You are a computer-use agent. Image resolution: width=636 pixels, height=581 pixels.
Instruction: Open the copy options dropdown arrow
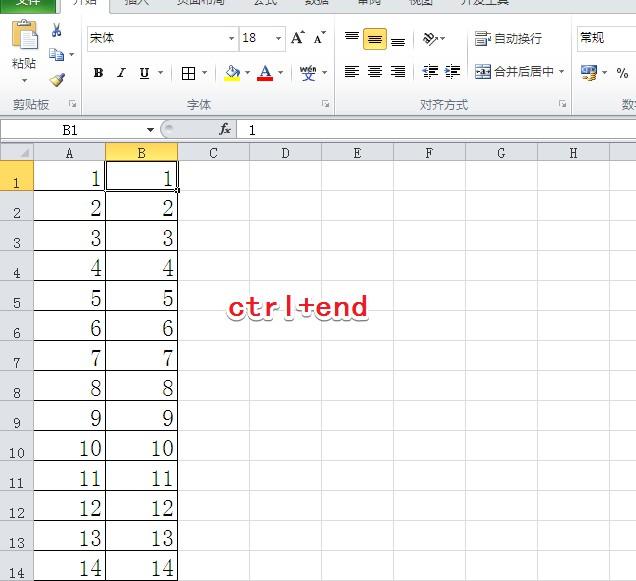click(x=72, y=54)
